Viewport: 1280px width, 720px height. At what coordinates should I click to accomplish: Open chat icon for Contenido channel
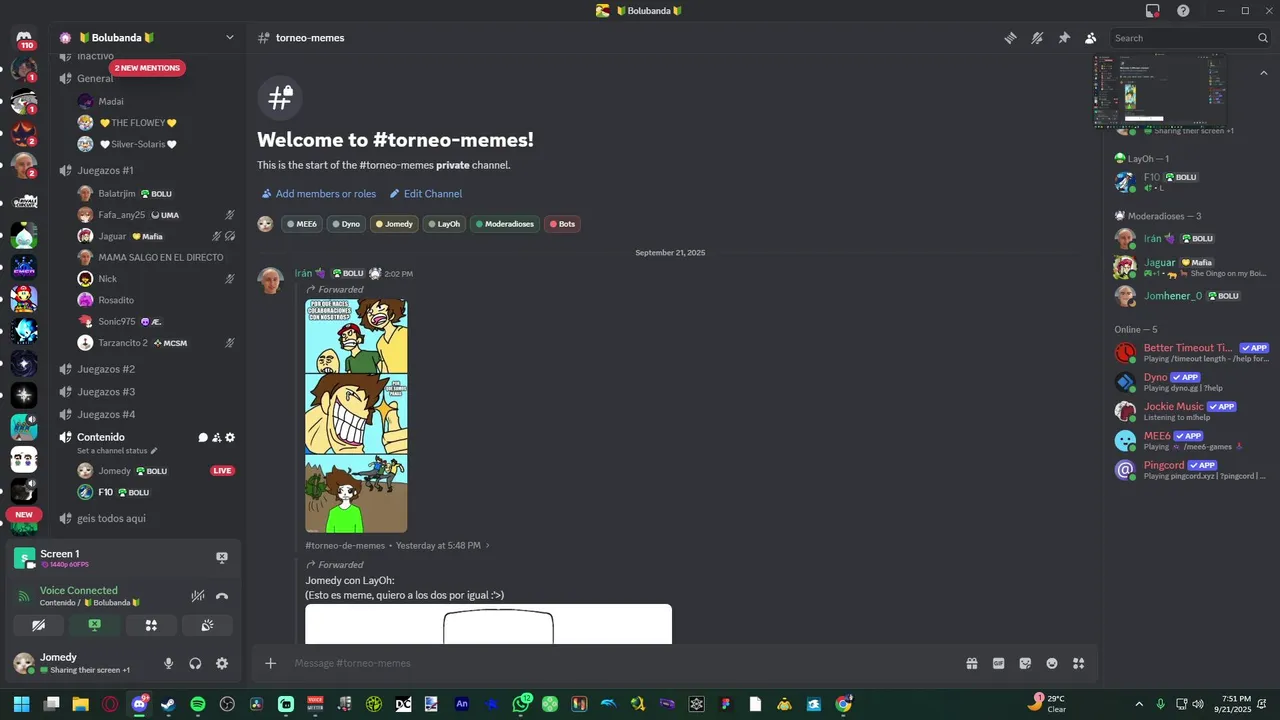click(x=203, y=437)
